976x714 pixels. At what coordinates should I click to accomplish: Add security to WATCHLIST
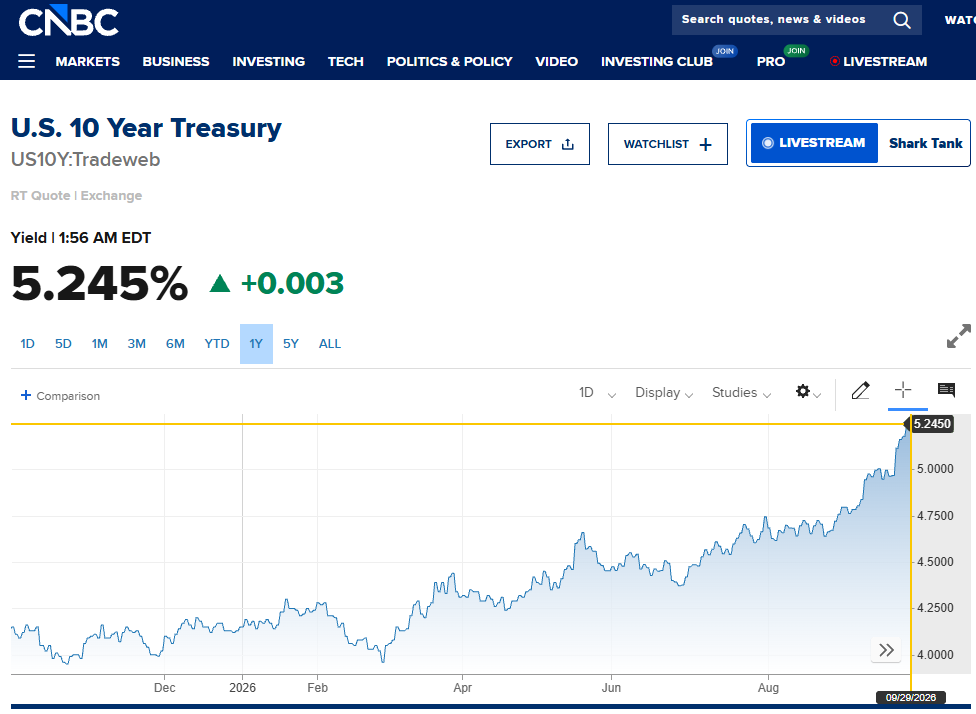667,144
